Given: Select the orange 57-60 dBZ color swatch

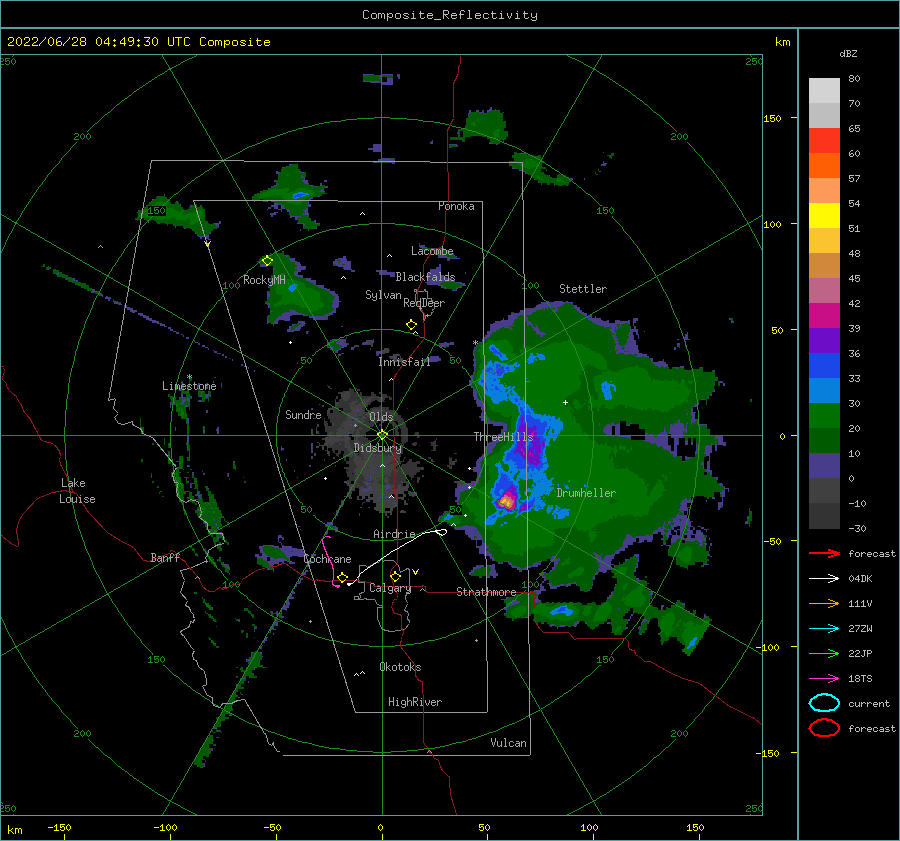Looking at the screenshot, I should click(x=824, y=166).
